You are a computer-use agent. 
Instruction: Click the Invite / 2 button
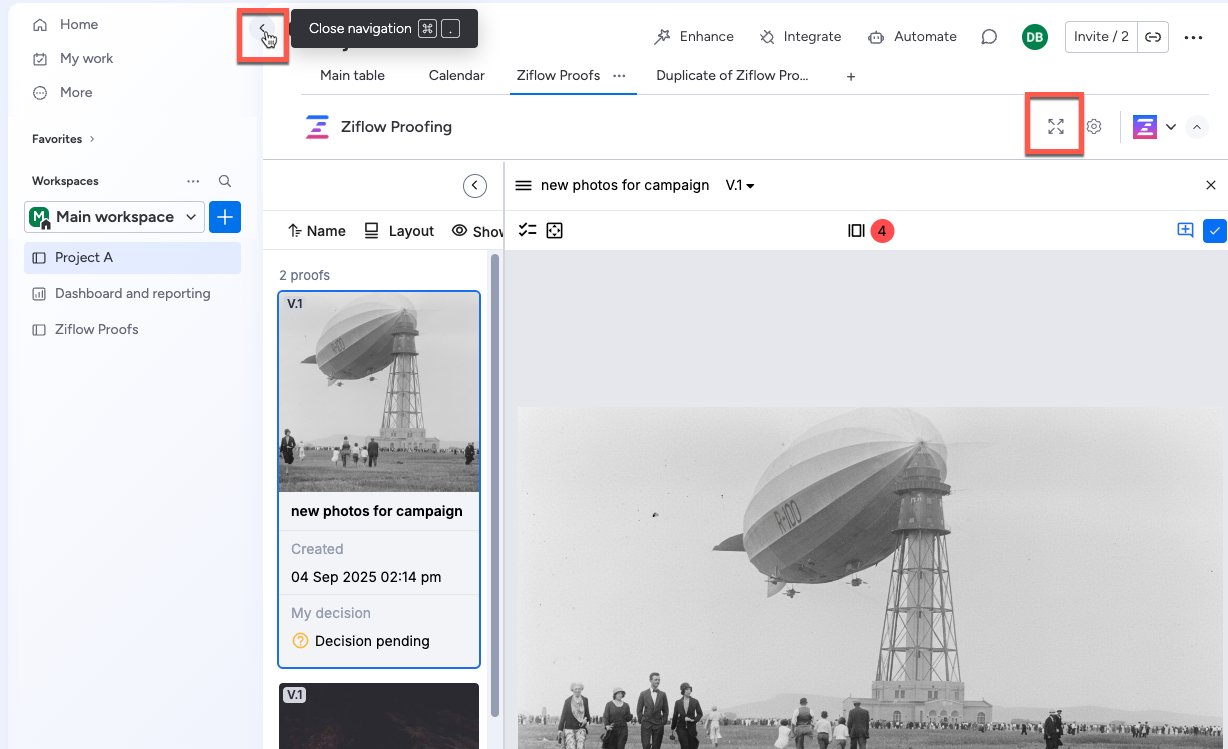(x=1100, y=37)
